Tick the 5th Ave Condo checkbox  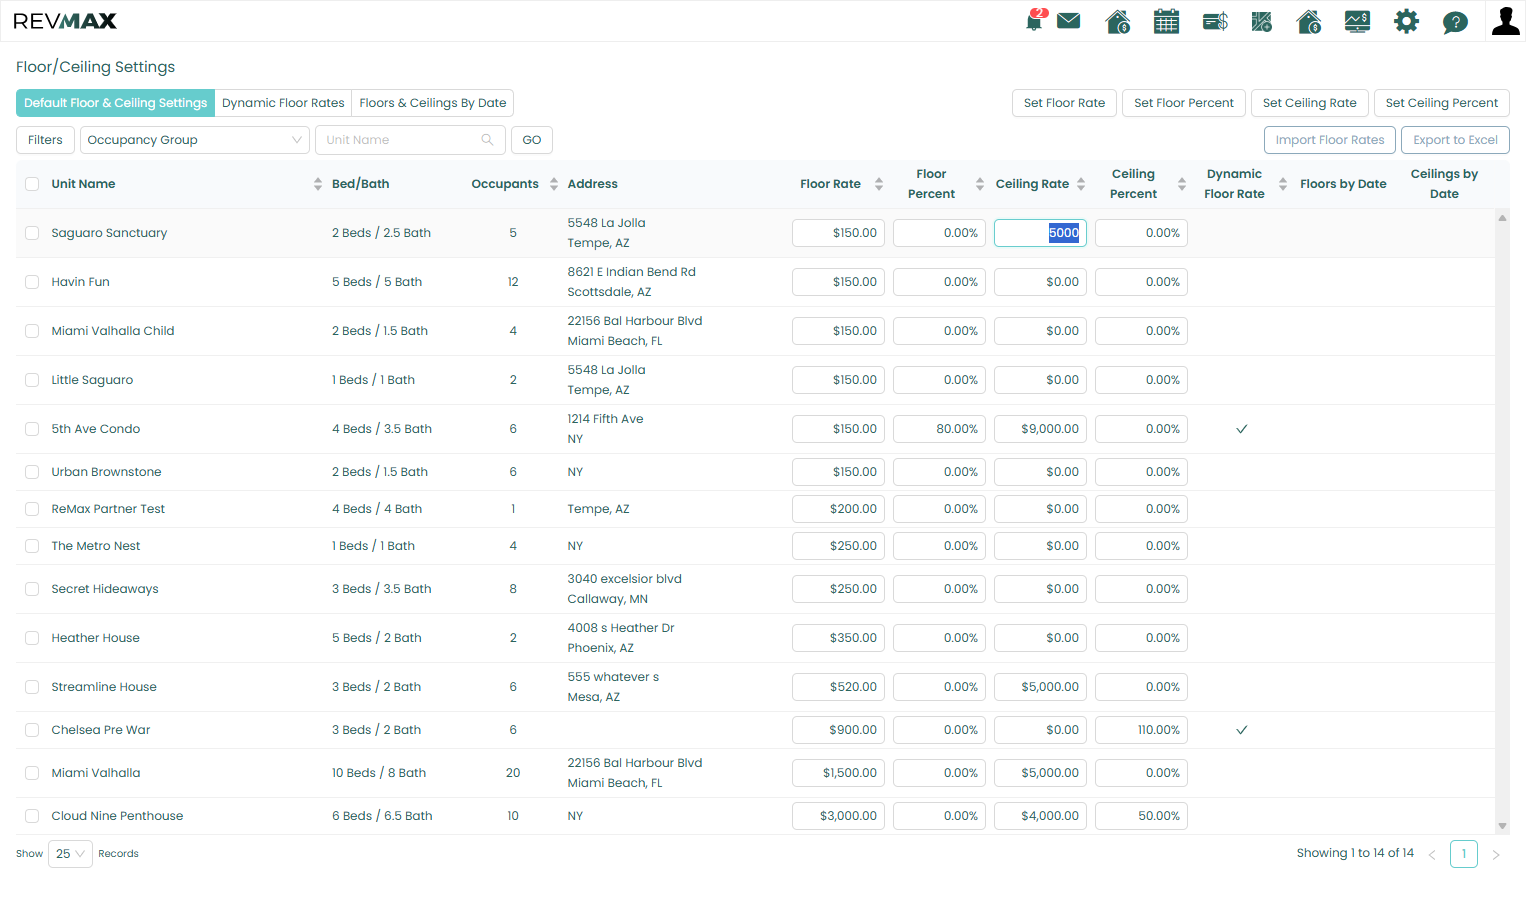coord(32,429)
